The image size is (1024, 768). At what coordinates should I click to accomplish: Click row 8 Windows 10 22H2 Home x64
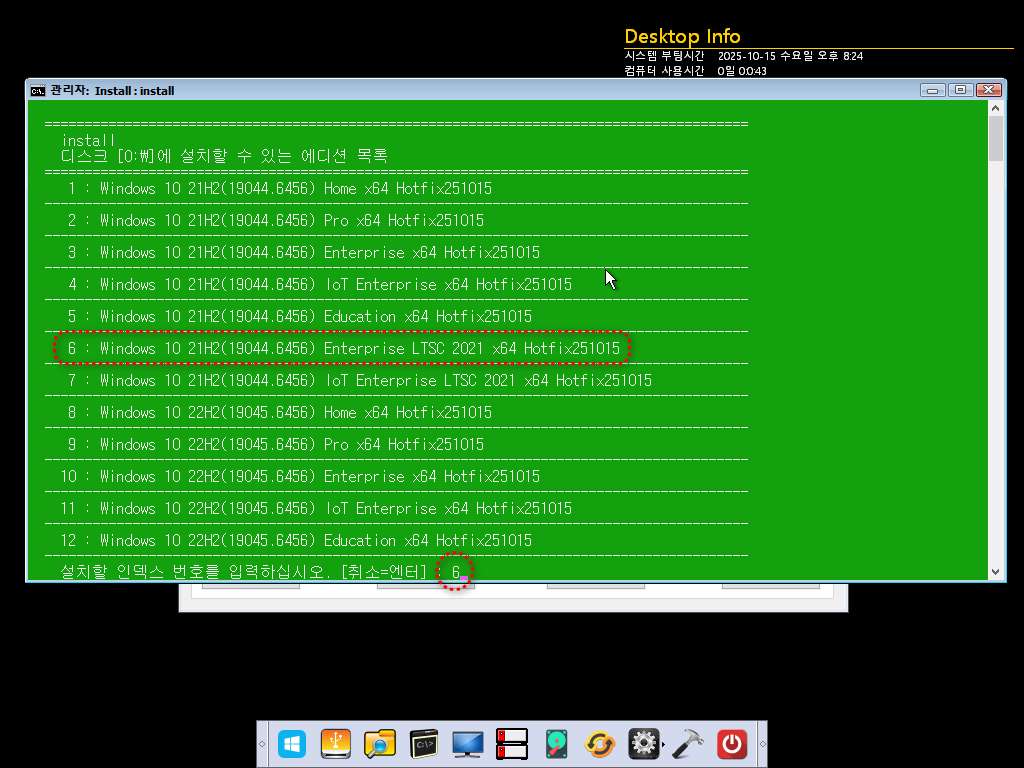pyautogui.click(x=280, y=413)
